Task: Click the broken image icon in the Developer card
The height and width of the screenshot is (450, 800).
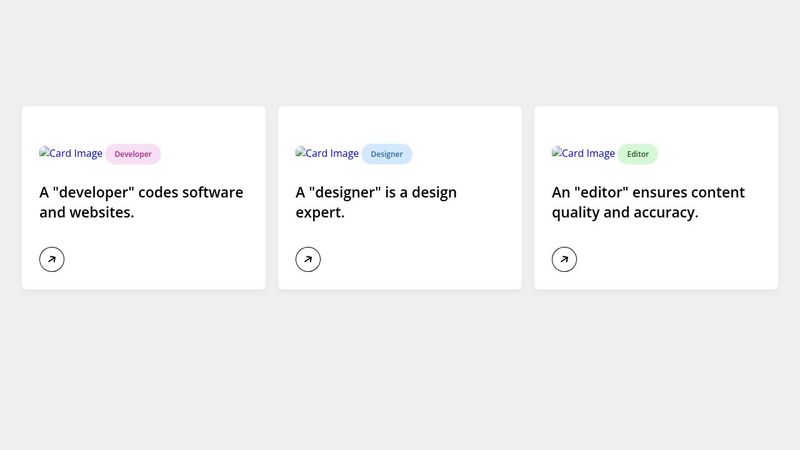Action: 44,153
